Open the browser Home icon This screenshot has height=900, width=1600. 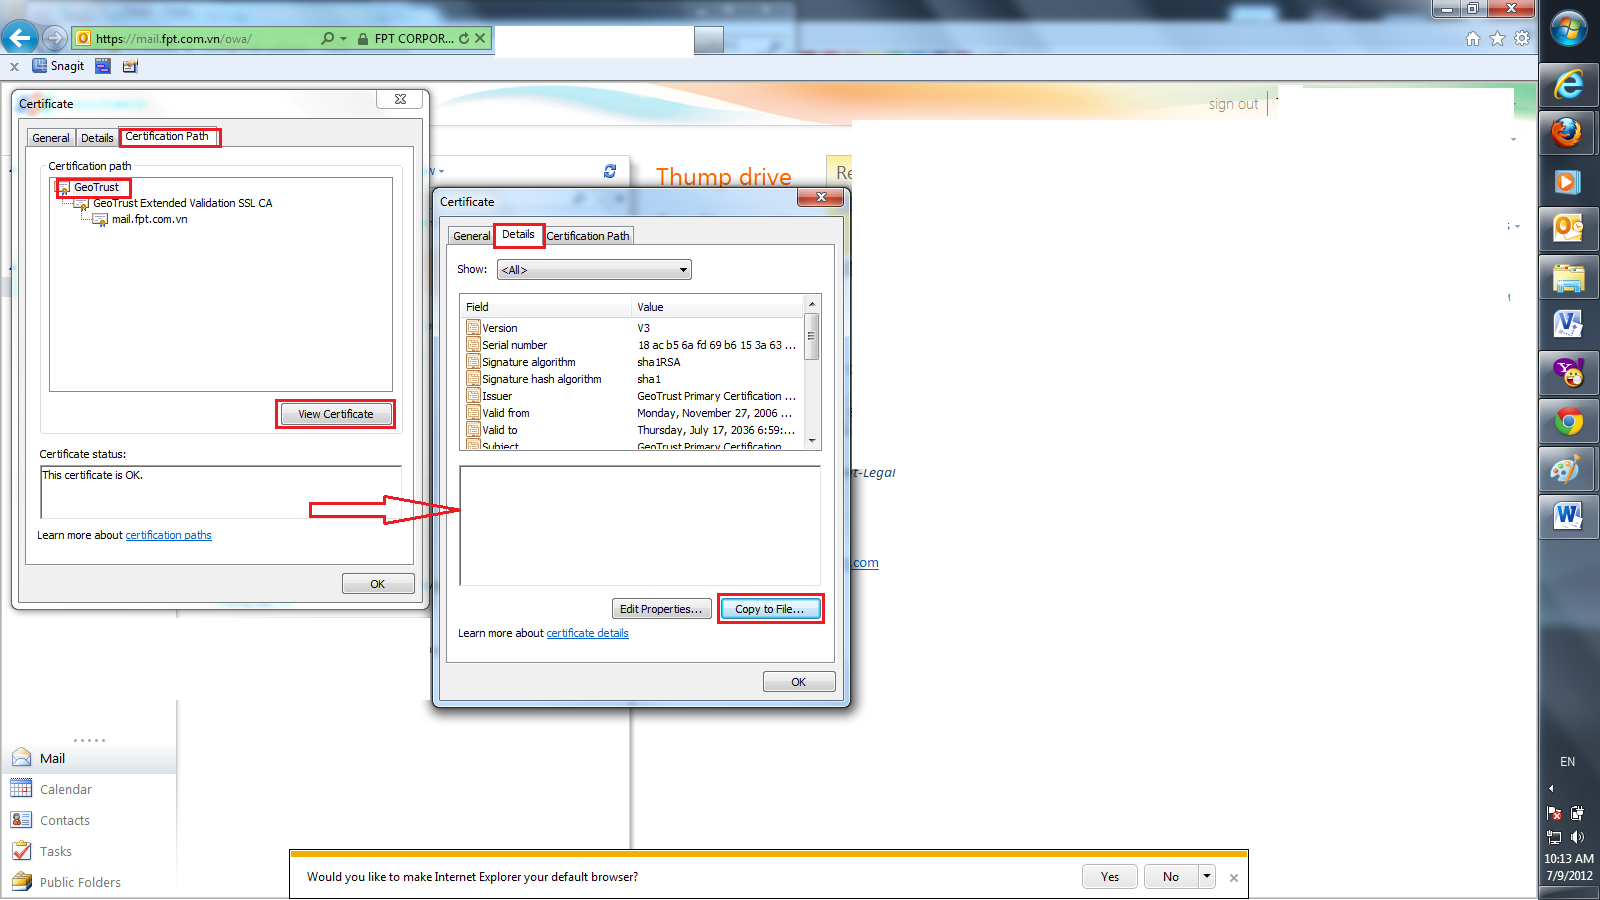point(1472,39)
